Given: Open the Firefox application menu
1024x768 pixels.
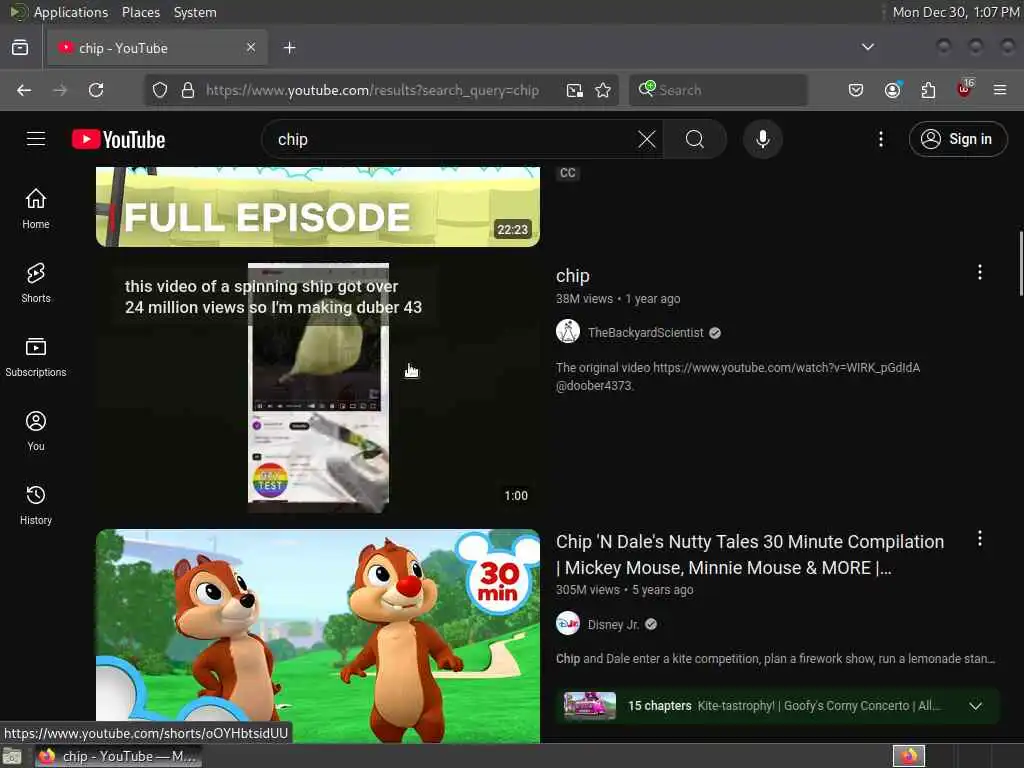Looking at the screenshot, I should (x=1000, y=90).
